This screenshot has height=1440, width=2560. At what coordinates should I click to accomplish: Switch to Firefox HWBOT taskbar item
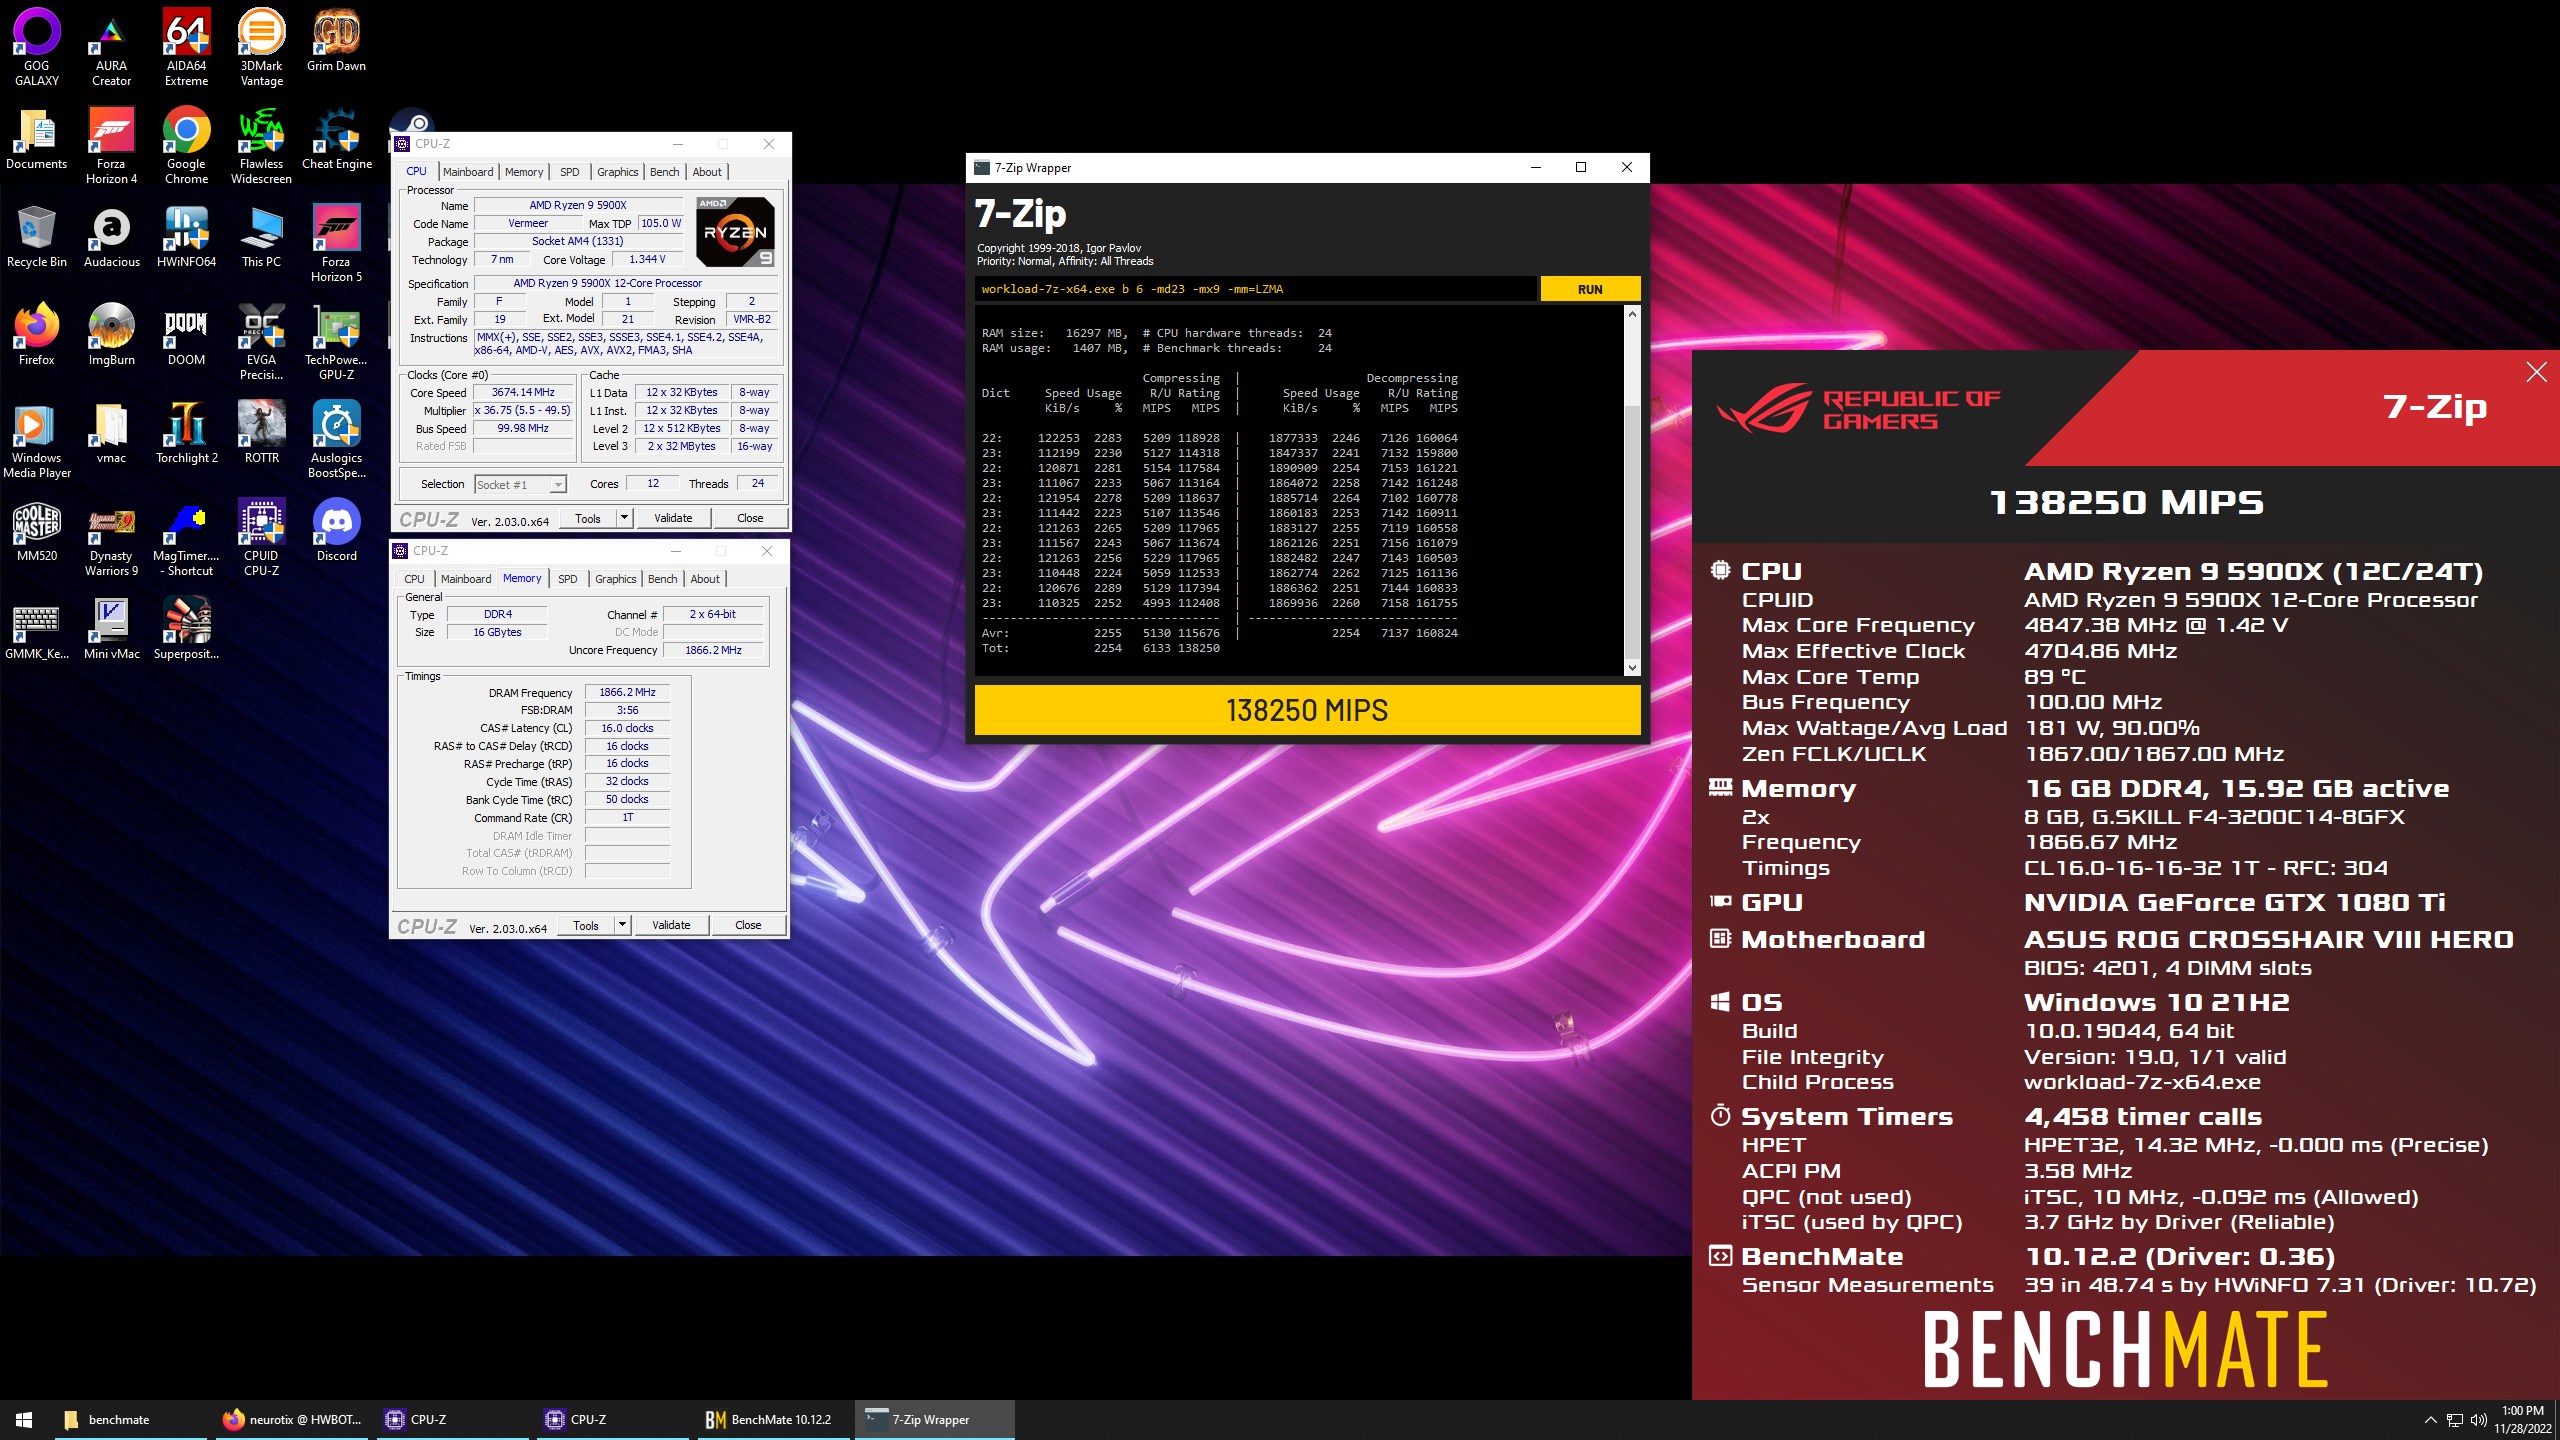pyautogui.click(x=293, y=1420)
